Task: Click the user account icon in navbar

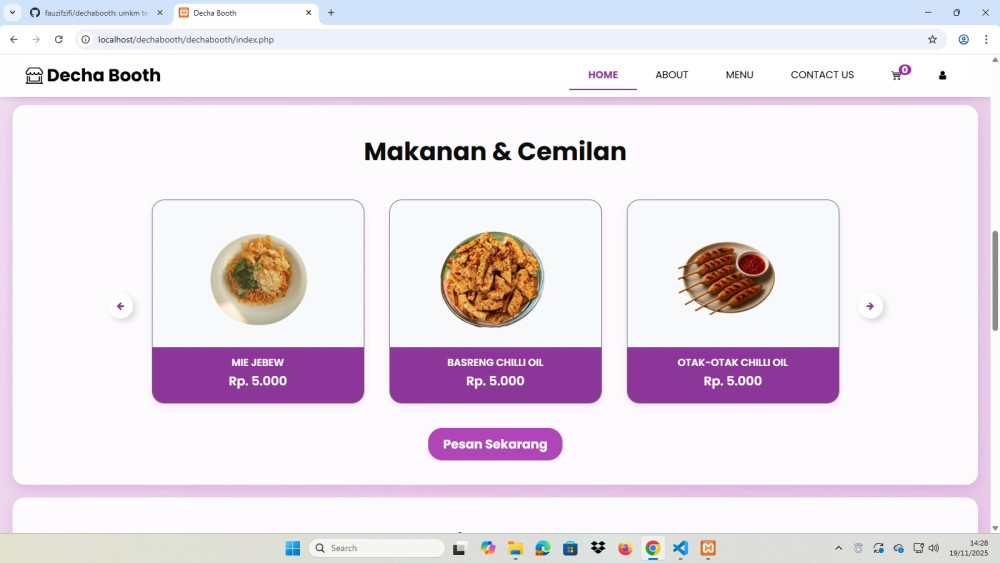Action: point(942,75)
